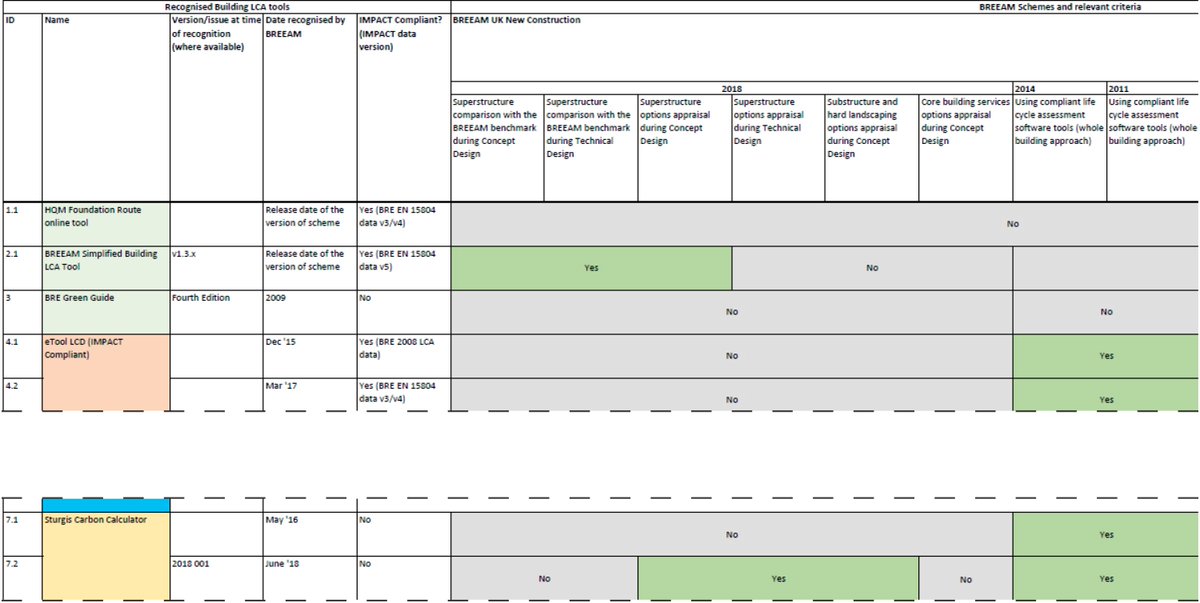This screenshot has width=1200, height=603.
Task: Click the 'Fourth Edition' version cell
Action: point(216,312)
